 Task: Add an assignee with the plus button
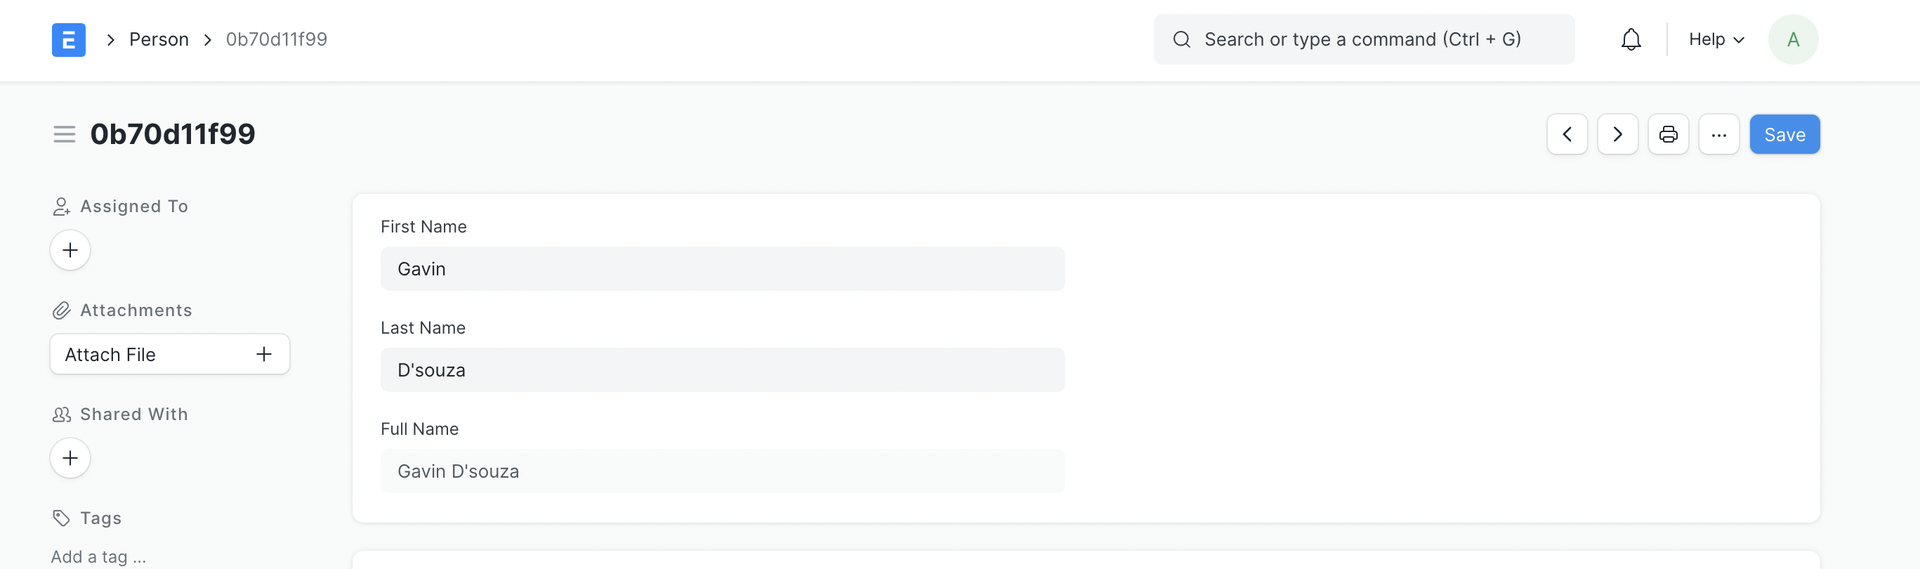point(70,250)
